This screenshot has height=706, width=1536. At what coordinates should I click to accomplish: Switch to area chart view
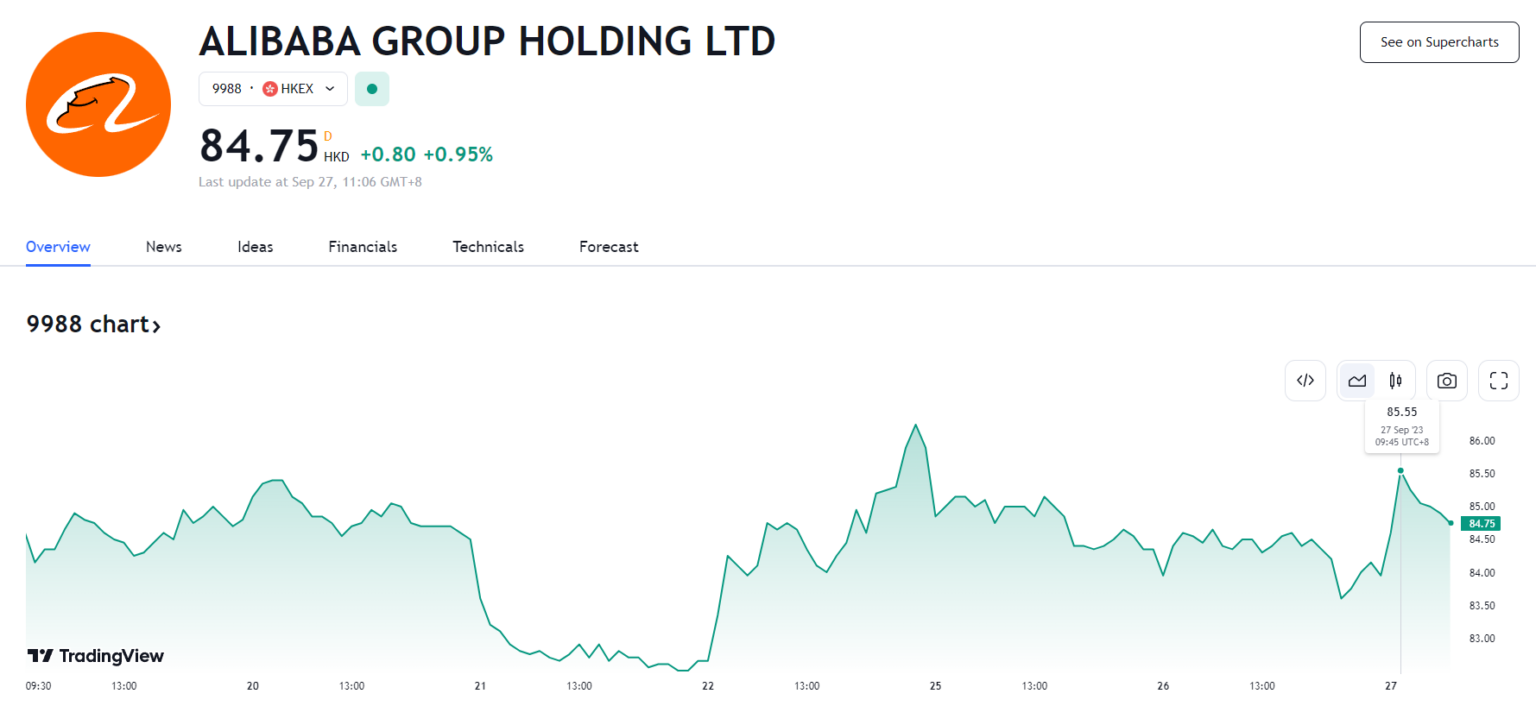(1357, 380)
